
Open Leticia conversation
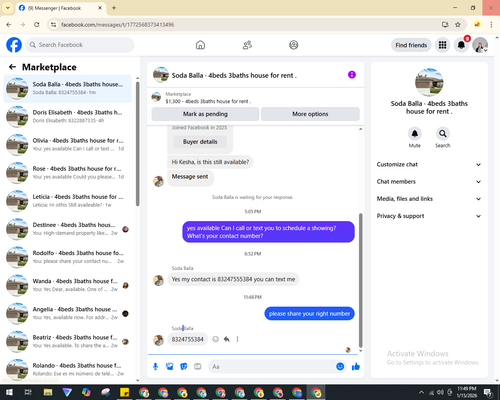coord(68,201)
